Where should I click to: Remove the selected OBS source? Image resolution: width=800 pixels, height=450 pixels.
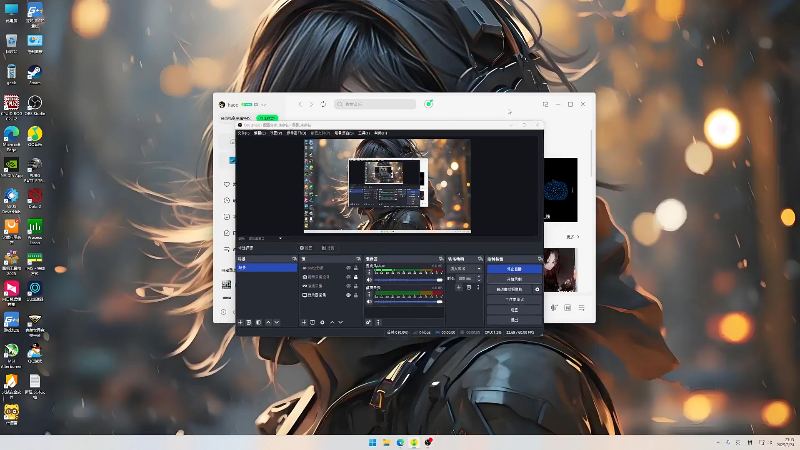[313, 322]
